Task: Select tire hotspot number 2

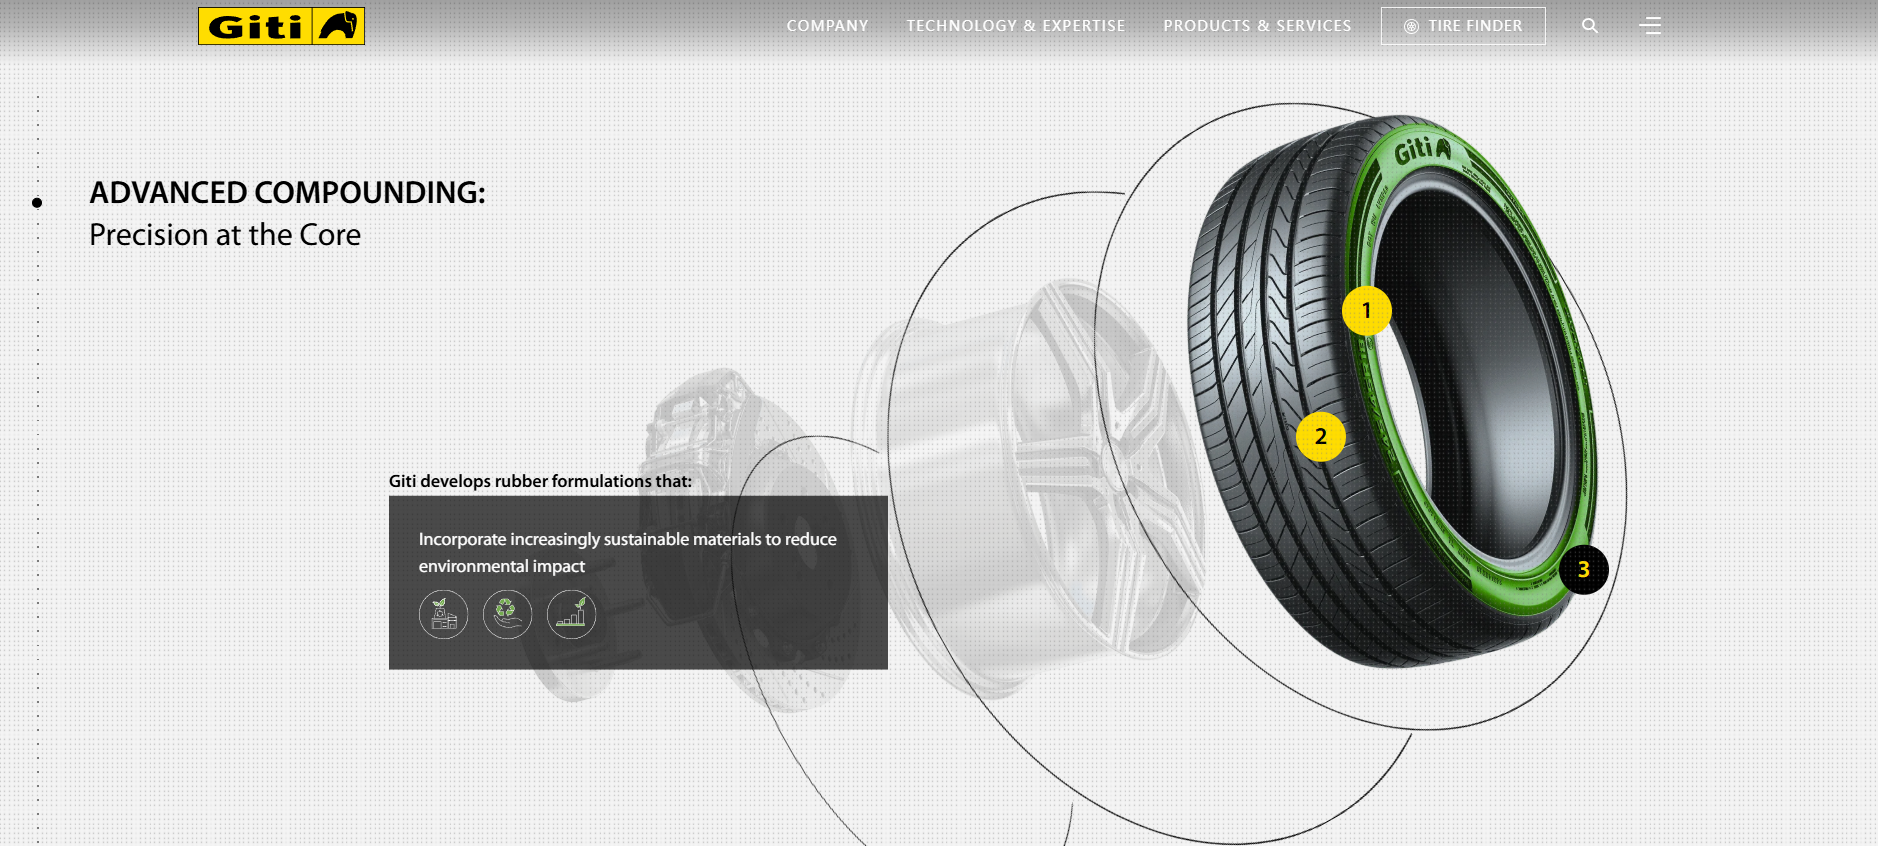Action: 1320,436
